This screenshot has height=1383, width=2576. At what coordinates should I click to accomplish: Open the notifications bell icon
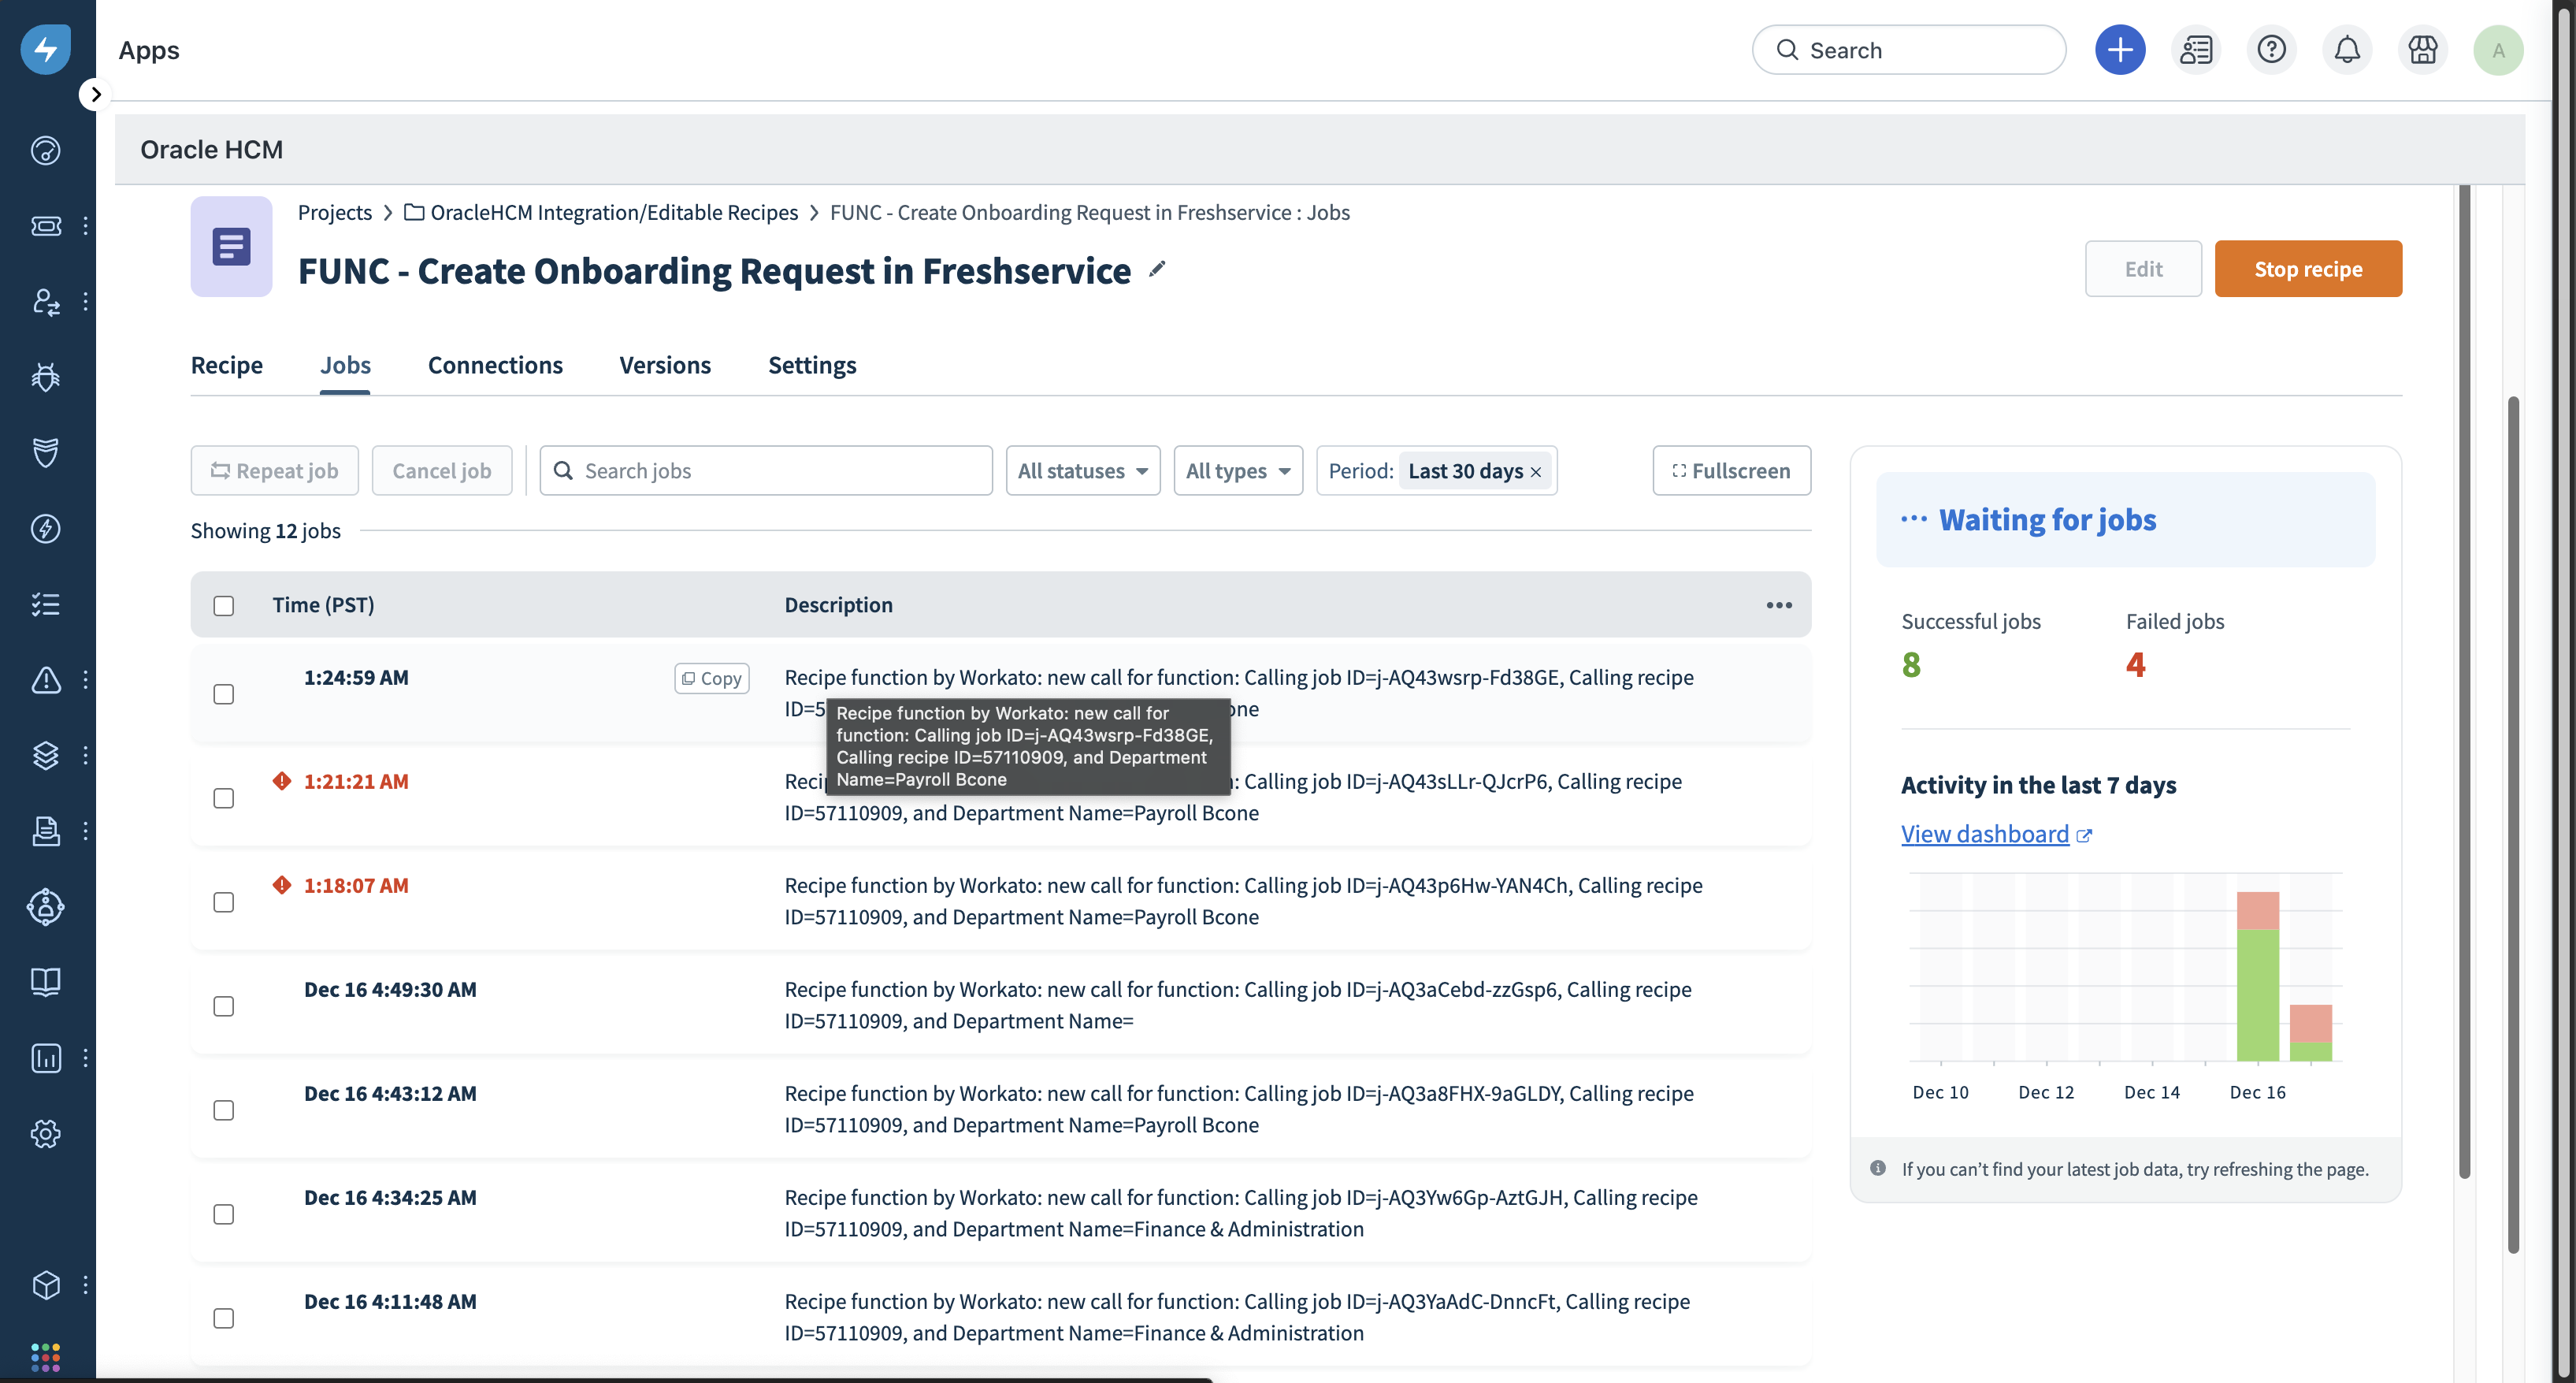pyautogui.click(x=2346, y=50)
